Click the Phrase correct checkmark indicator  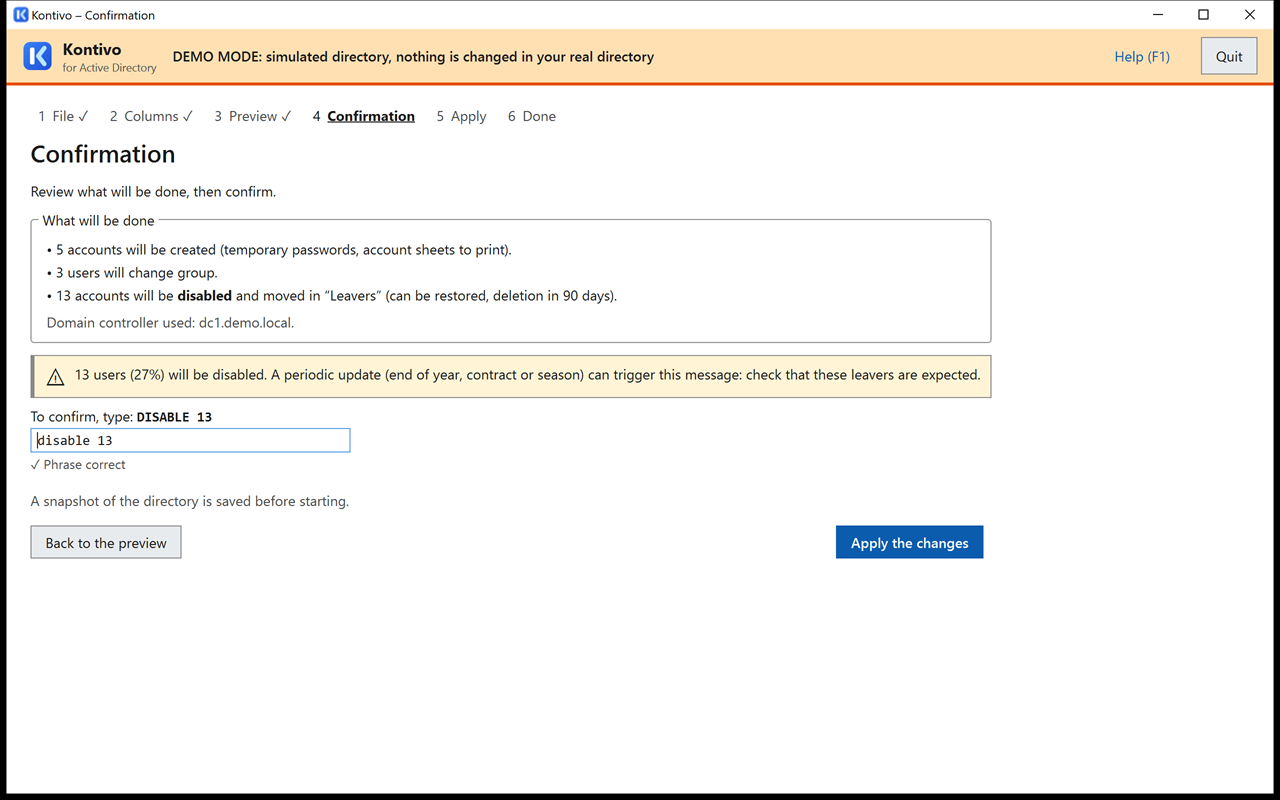[x=78, y=465]
